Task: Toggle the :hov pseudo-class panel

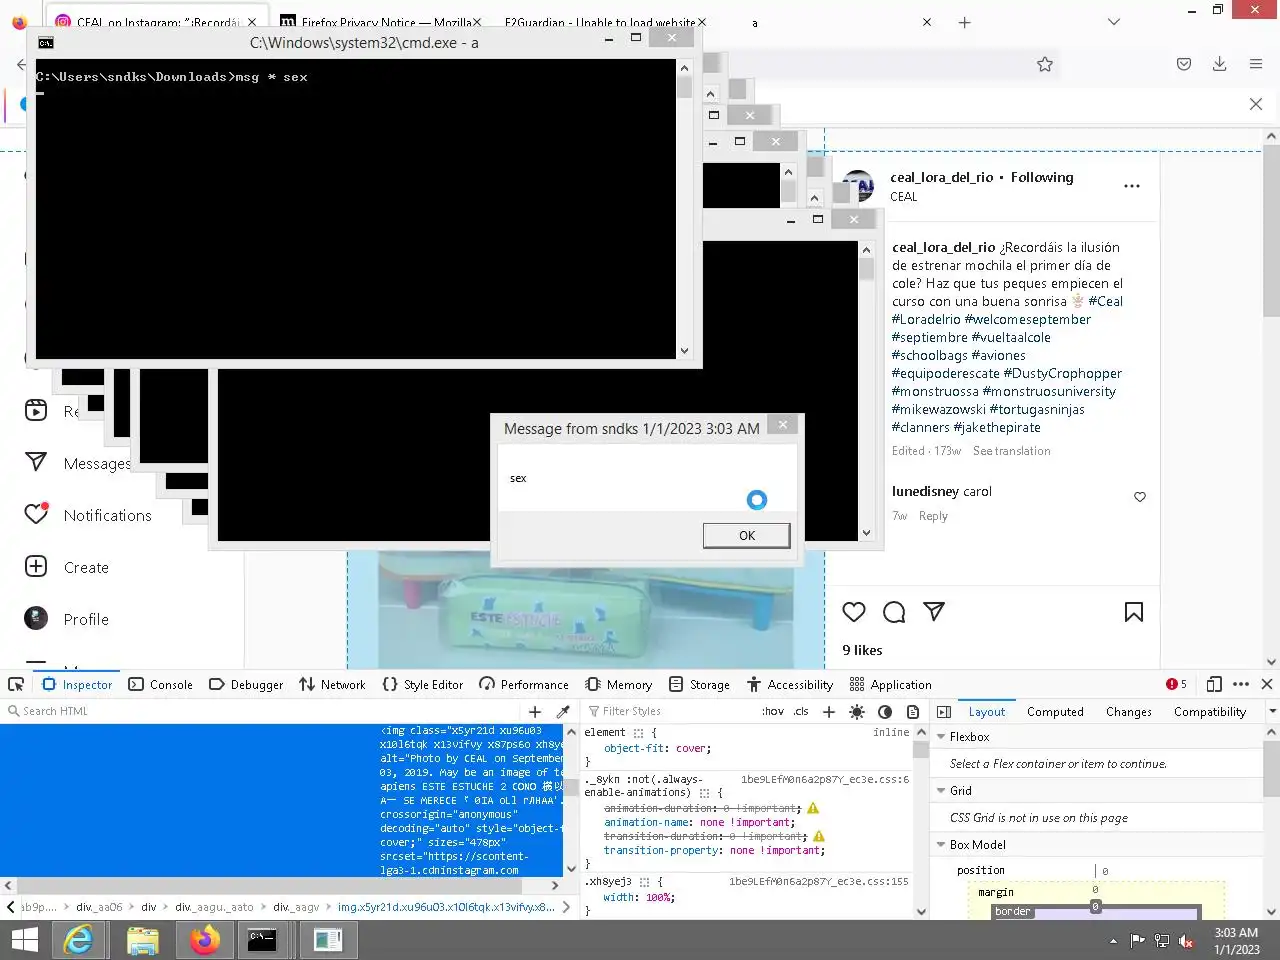Action: coord(773,712)
